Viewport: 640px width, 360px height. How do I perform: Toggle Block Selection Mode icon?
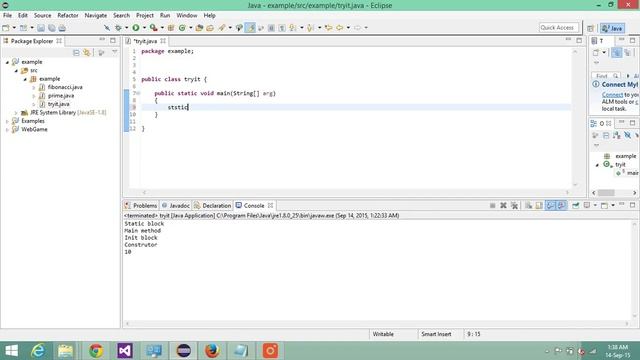(x=271, y=28)
